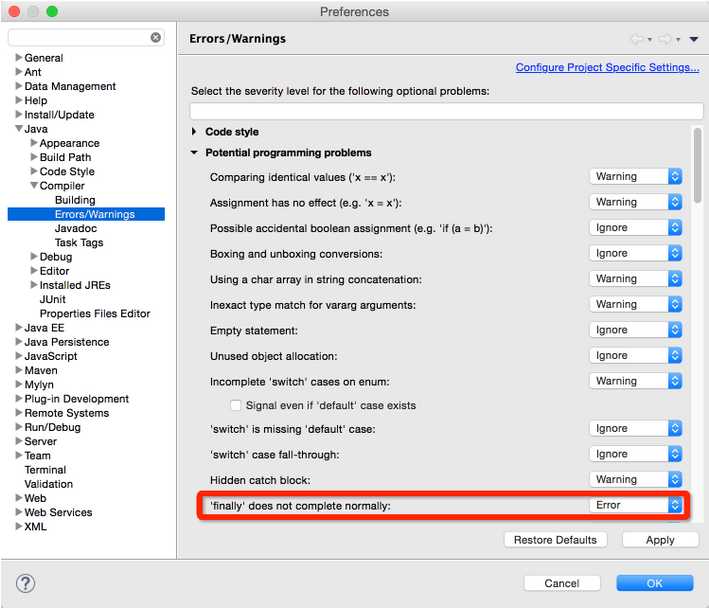709x611 pixels.
Task: Click the back navigation arrow icon
Action: [636, 39]
